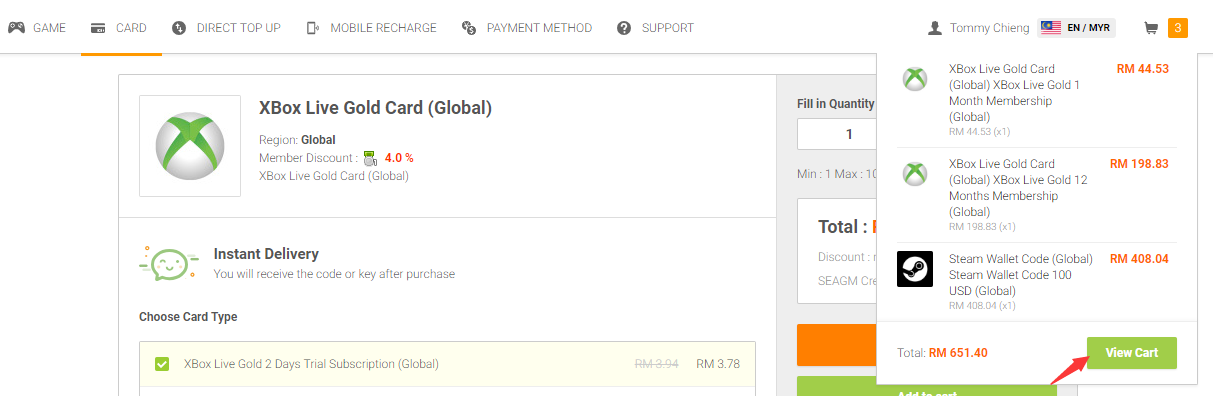Click the Xbox logo of 1 Month Membership
1213x396 pixels.
[914, 78]
